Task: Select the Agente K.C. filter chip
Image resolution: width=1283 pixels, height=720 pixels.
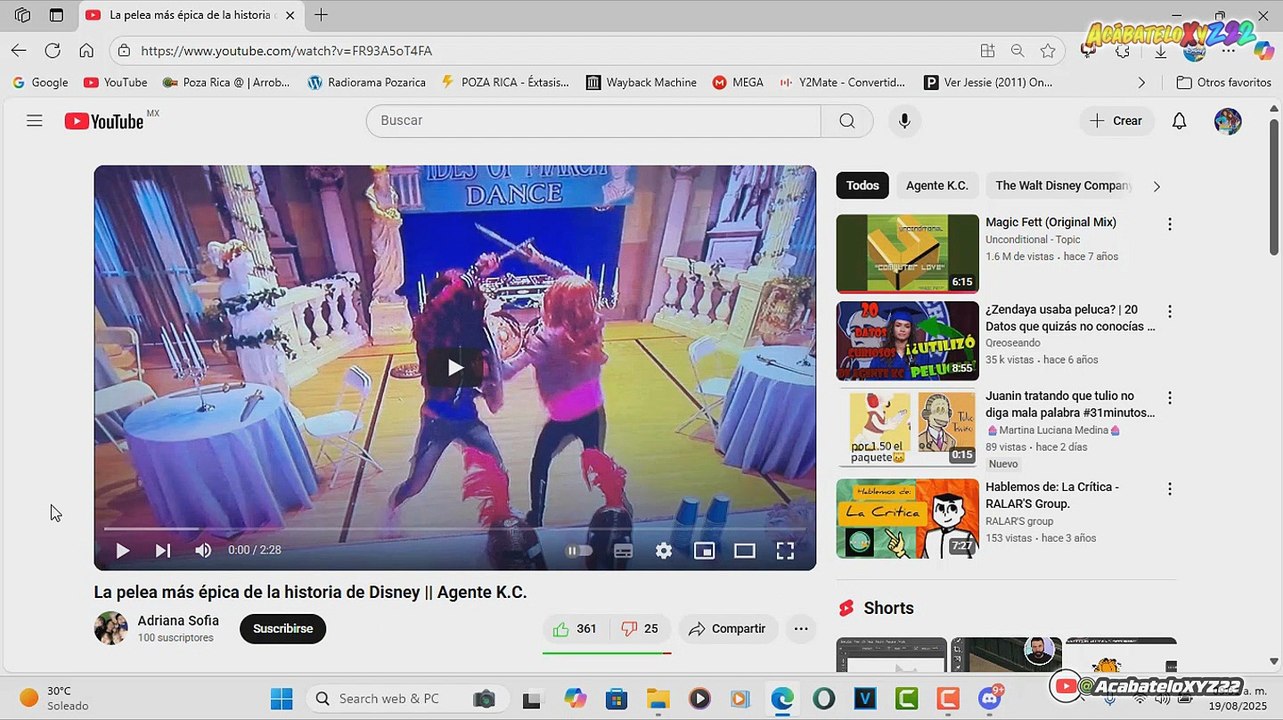Action: click(937, 186)
